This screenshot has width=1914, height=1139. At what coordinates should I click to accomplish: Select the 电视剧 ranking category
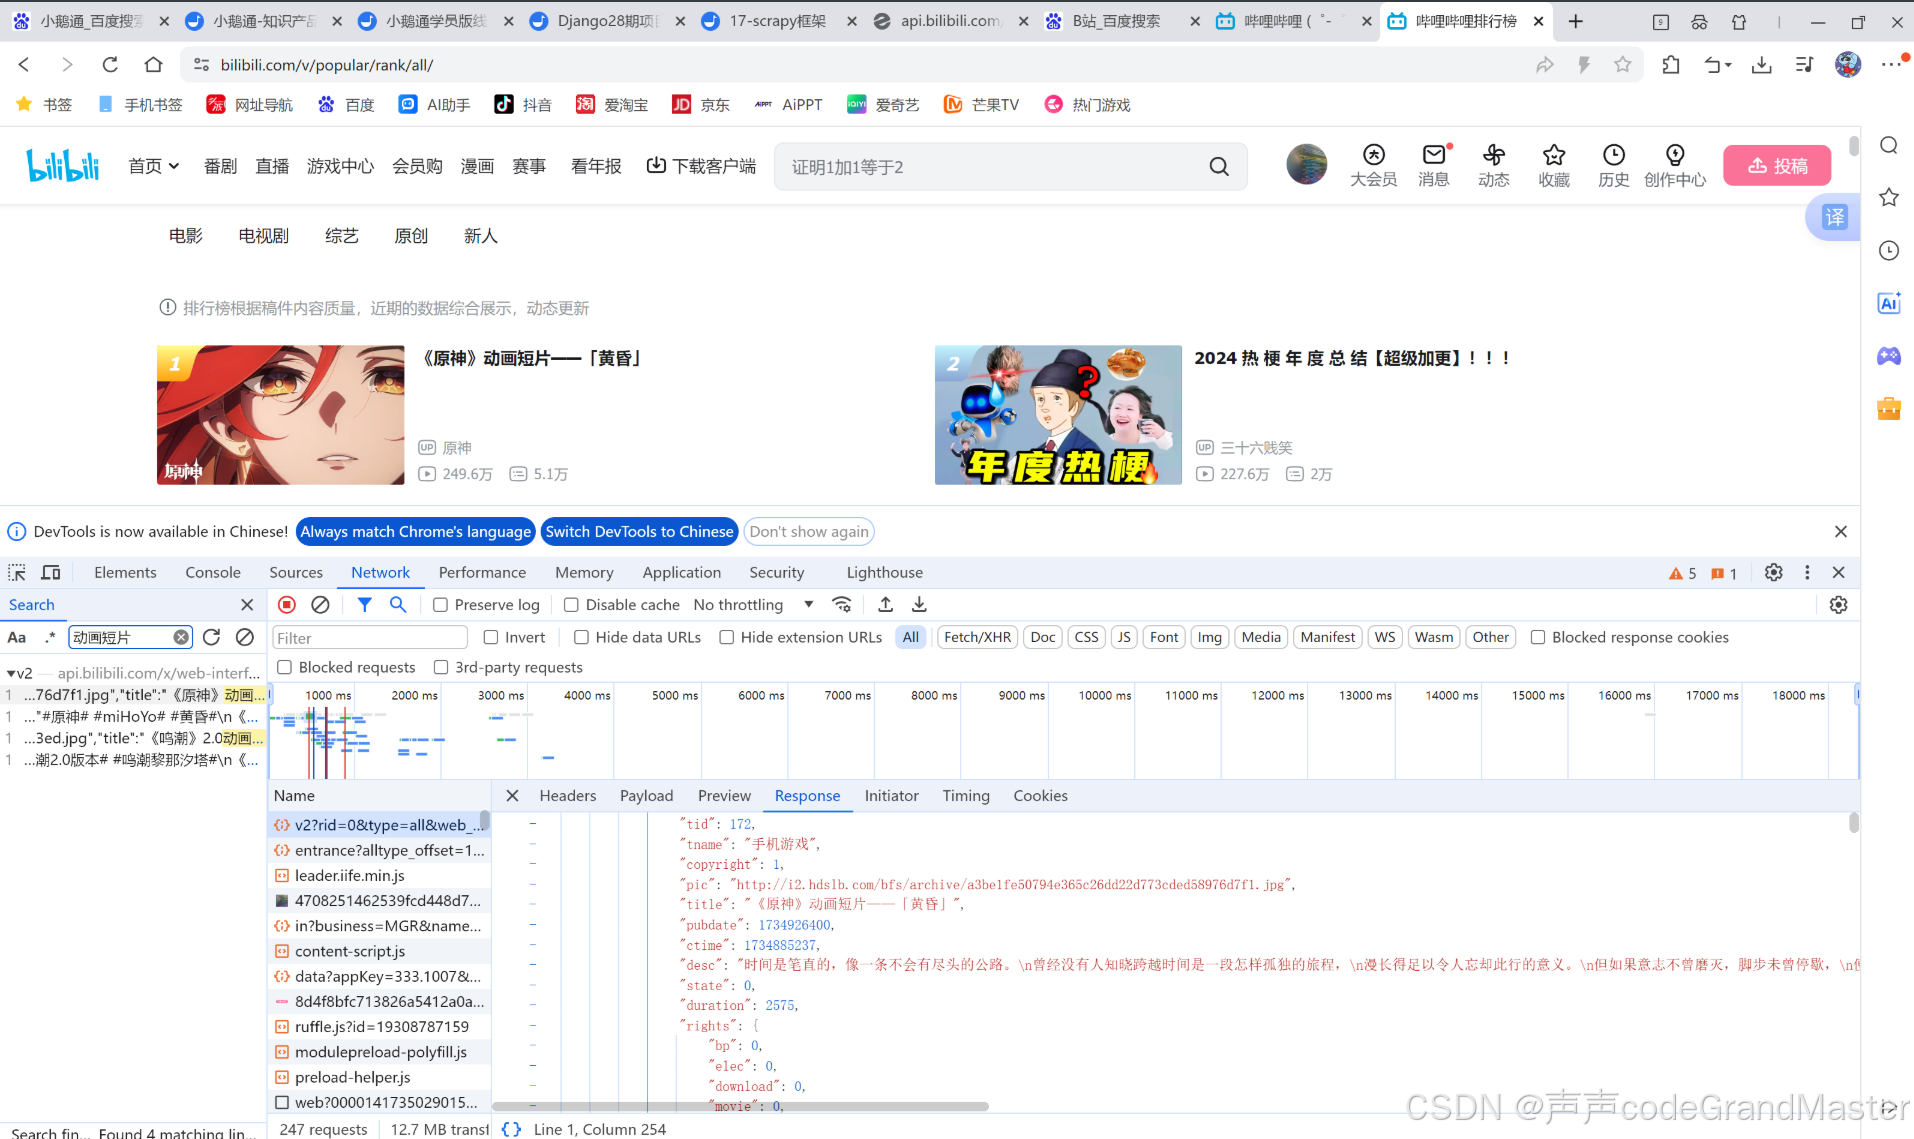point(263,236)
